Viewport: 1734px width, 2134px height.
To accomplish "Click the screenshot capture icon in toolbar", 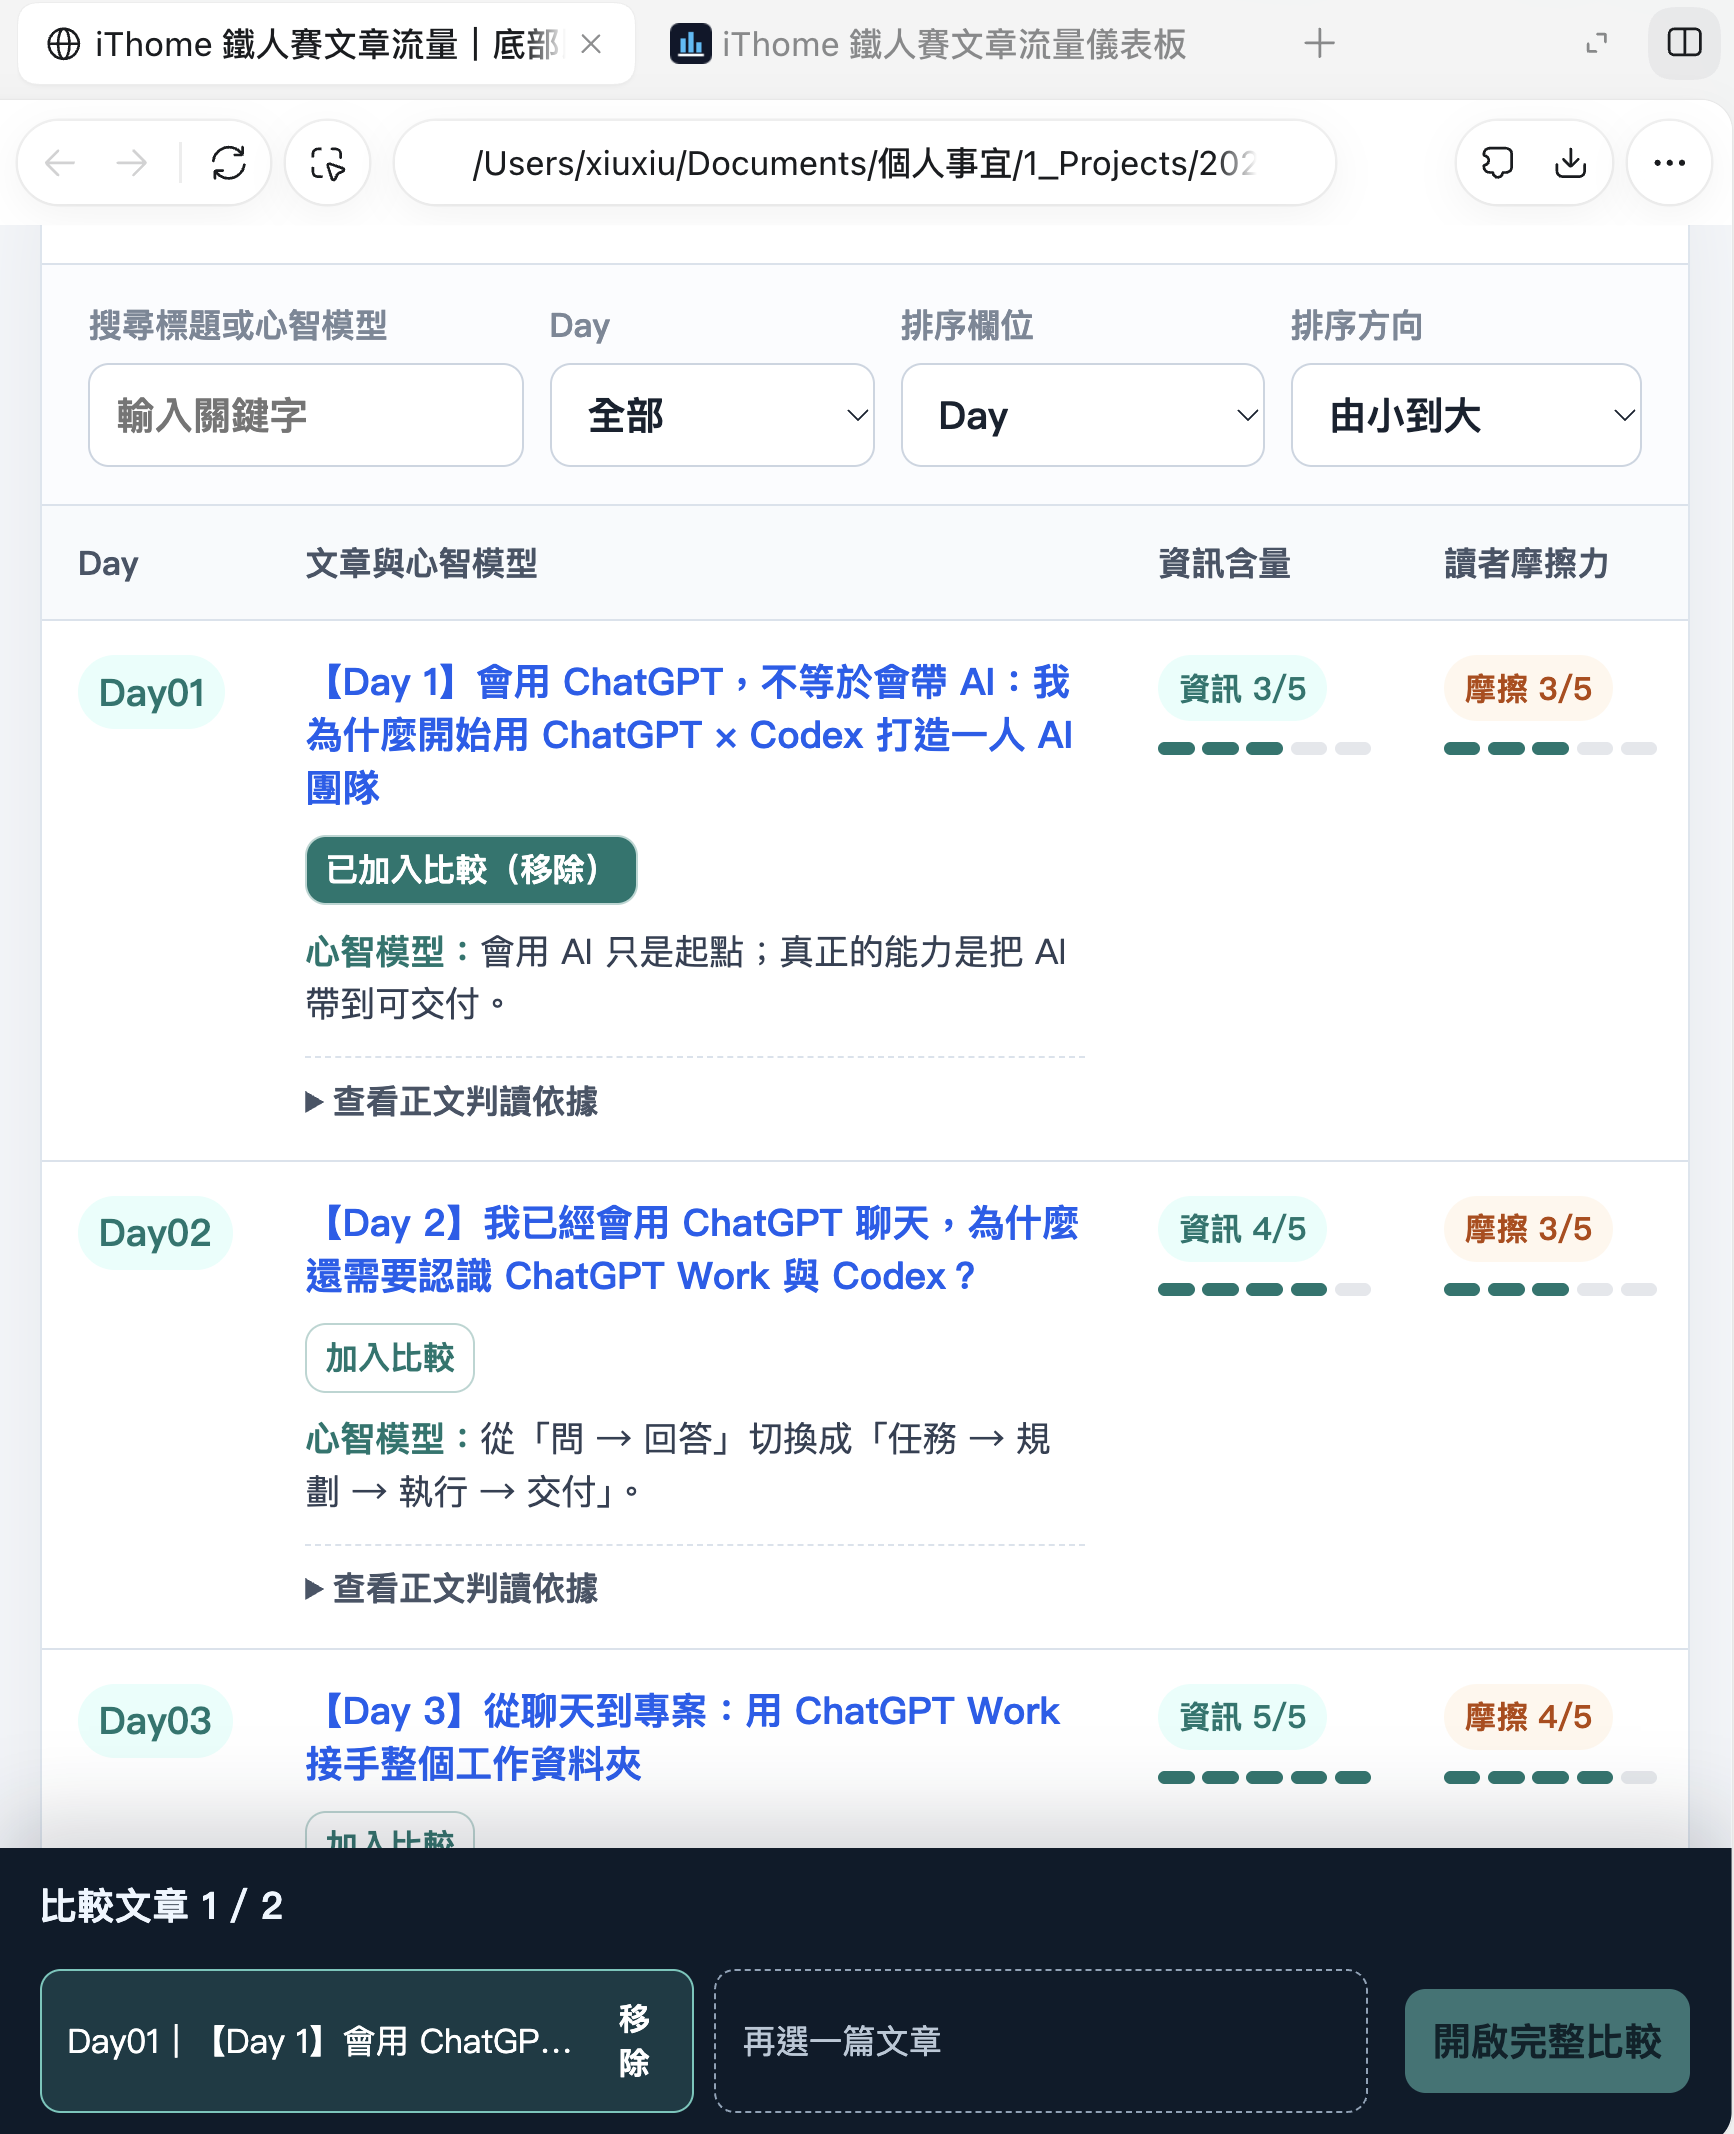I will 328,163.
